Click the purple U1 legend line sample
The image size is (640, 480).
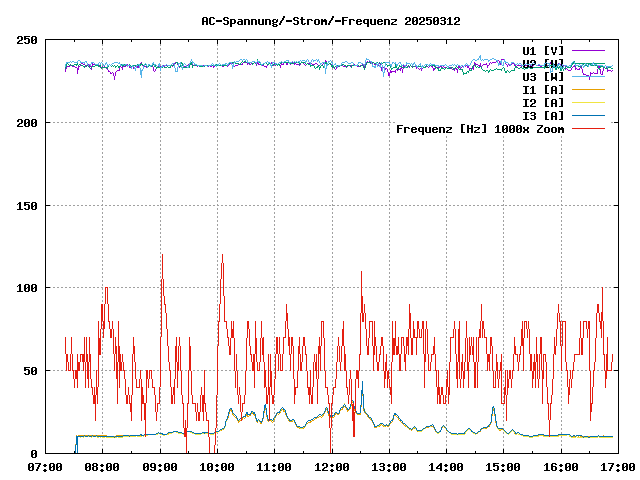tap(589, 50)
